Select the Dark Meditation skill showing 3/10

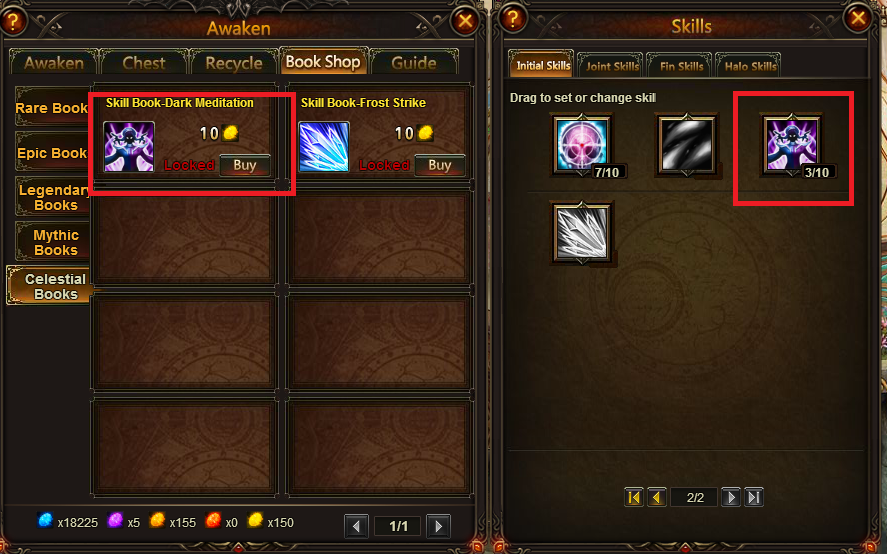[x=791, y=144]
